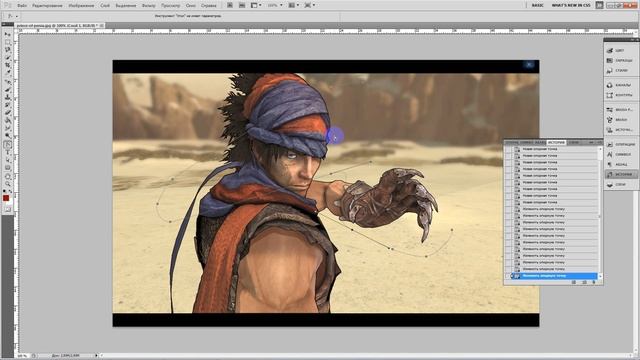The width and height of the screenshot is (640, 360).
Task: Open the Цвет panel
Action: click(x=620, y=50)
